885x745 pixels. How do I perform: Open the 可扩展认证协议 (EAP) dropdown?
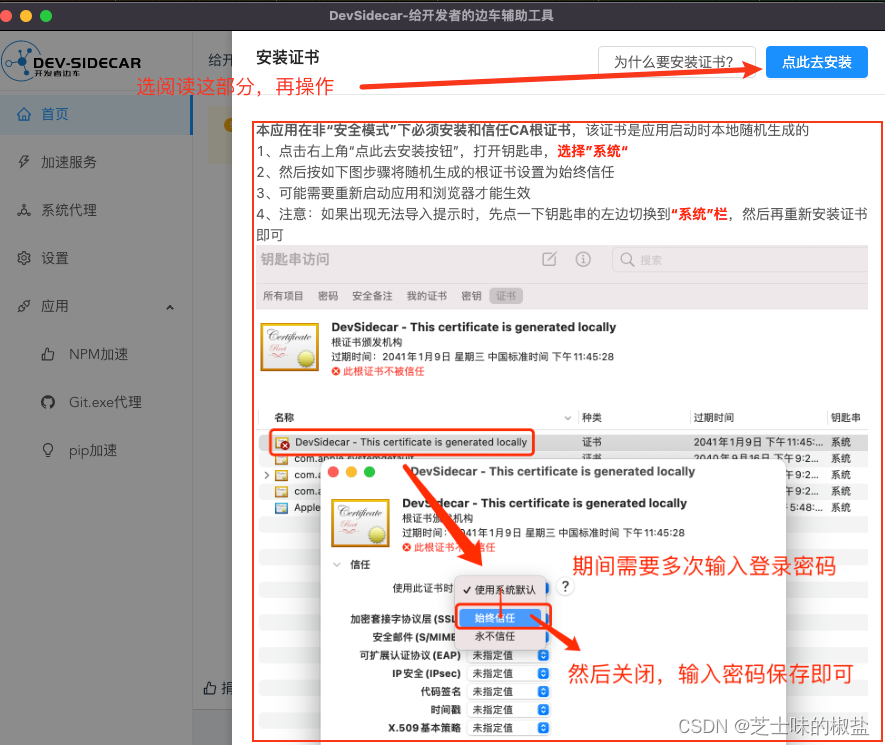[x=509, y=655]
